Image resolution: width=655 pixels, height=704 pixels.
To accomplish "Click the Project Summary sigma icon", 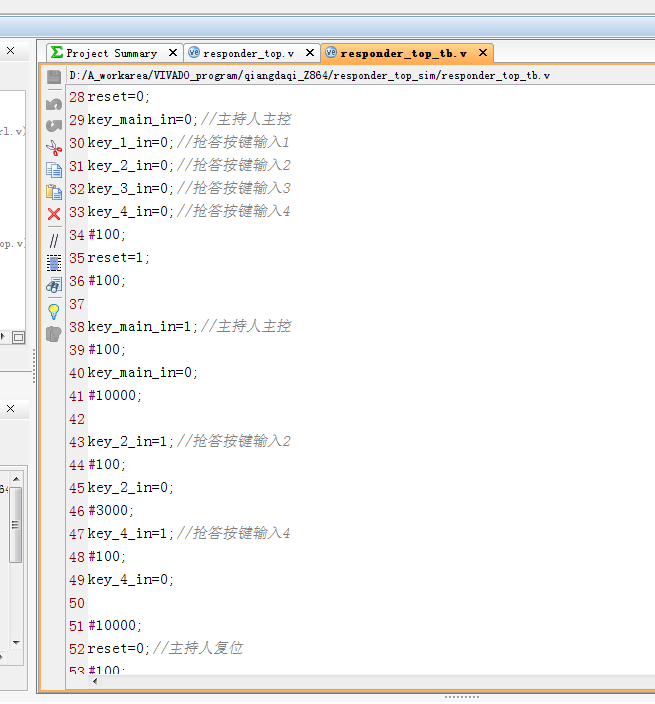I will [57, 53].
